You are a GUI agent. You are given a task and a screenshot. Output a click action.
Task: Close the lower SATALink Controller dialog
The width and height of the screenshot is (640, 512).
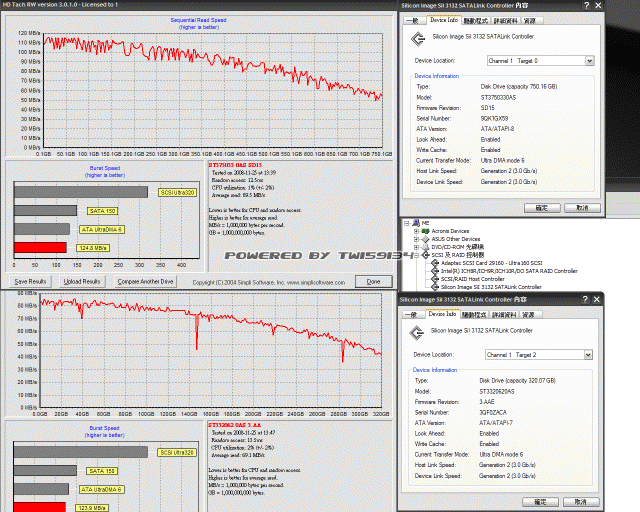coord(596,299)
